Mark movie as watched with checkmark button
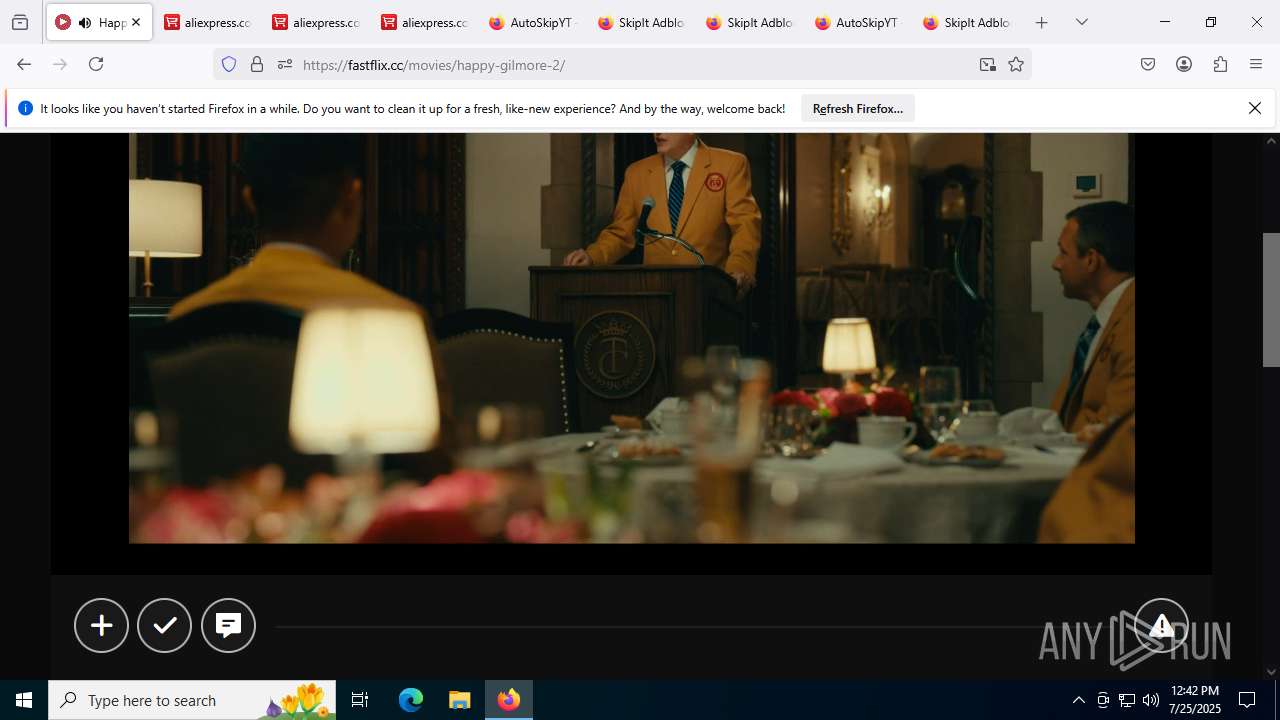Screen dimensions: 1280x720 click(164, 625)
